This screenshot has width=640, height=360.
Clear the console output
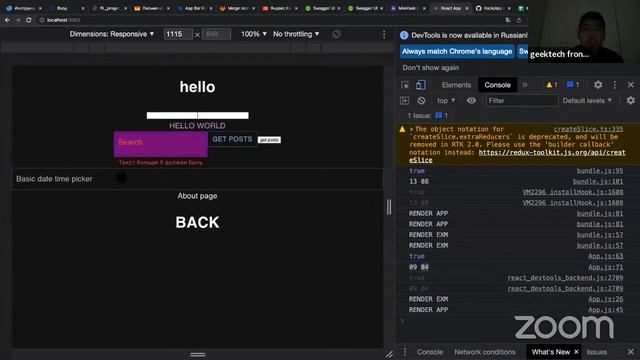(x=421, y=100)
